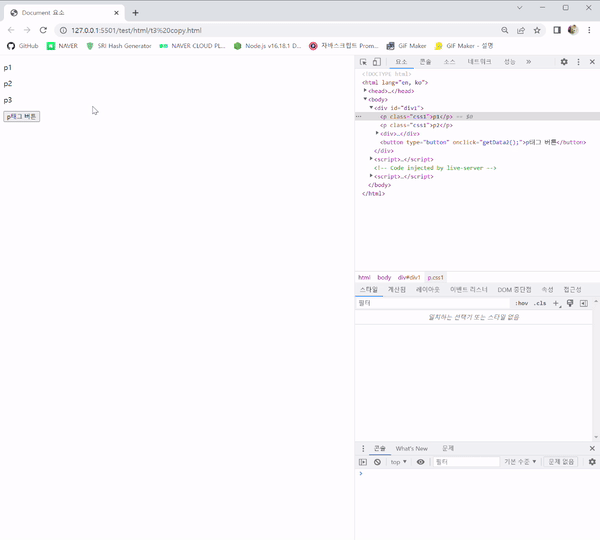The width and height of the screenshot is (600, 540).
Task: Click the site information icon in the address bar
Action: 63,30
